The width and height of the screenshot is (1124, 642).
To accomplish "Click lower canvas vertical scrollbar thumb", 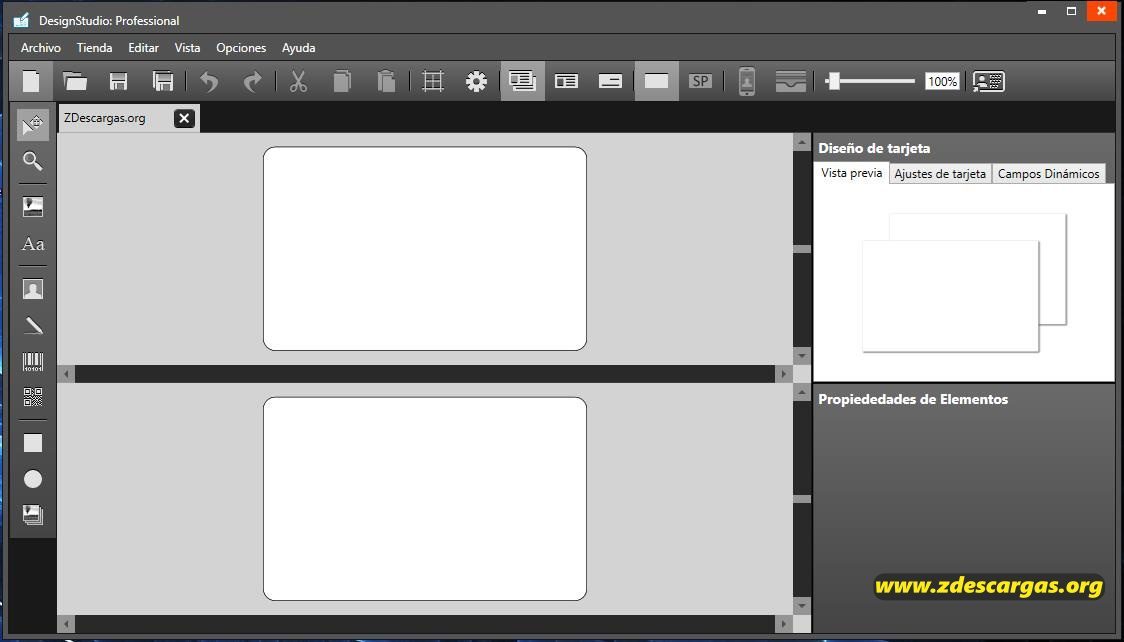I will [x=801, y=499].
